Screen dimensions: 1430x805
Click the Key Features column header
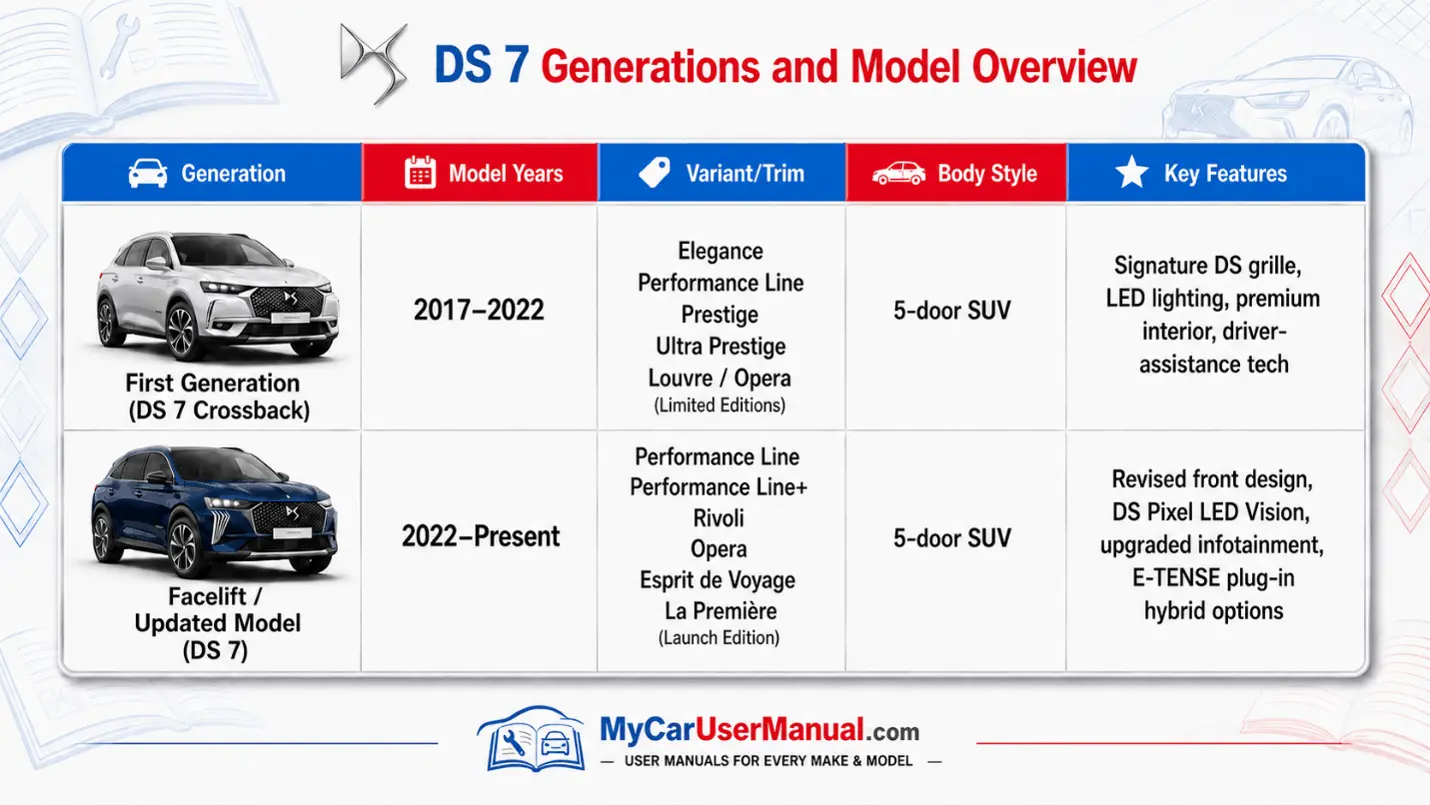pyautogui.click(x=1216, y=173)
